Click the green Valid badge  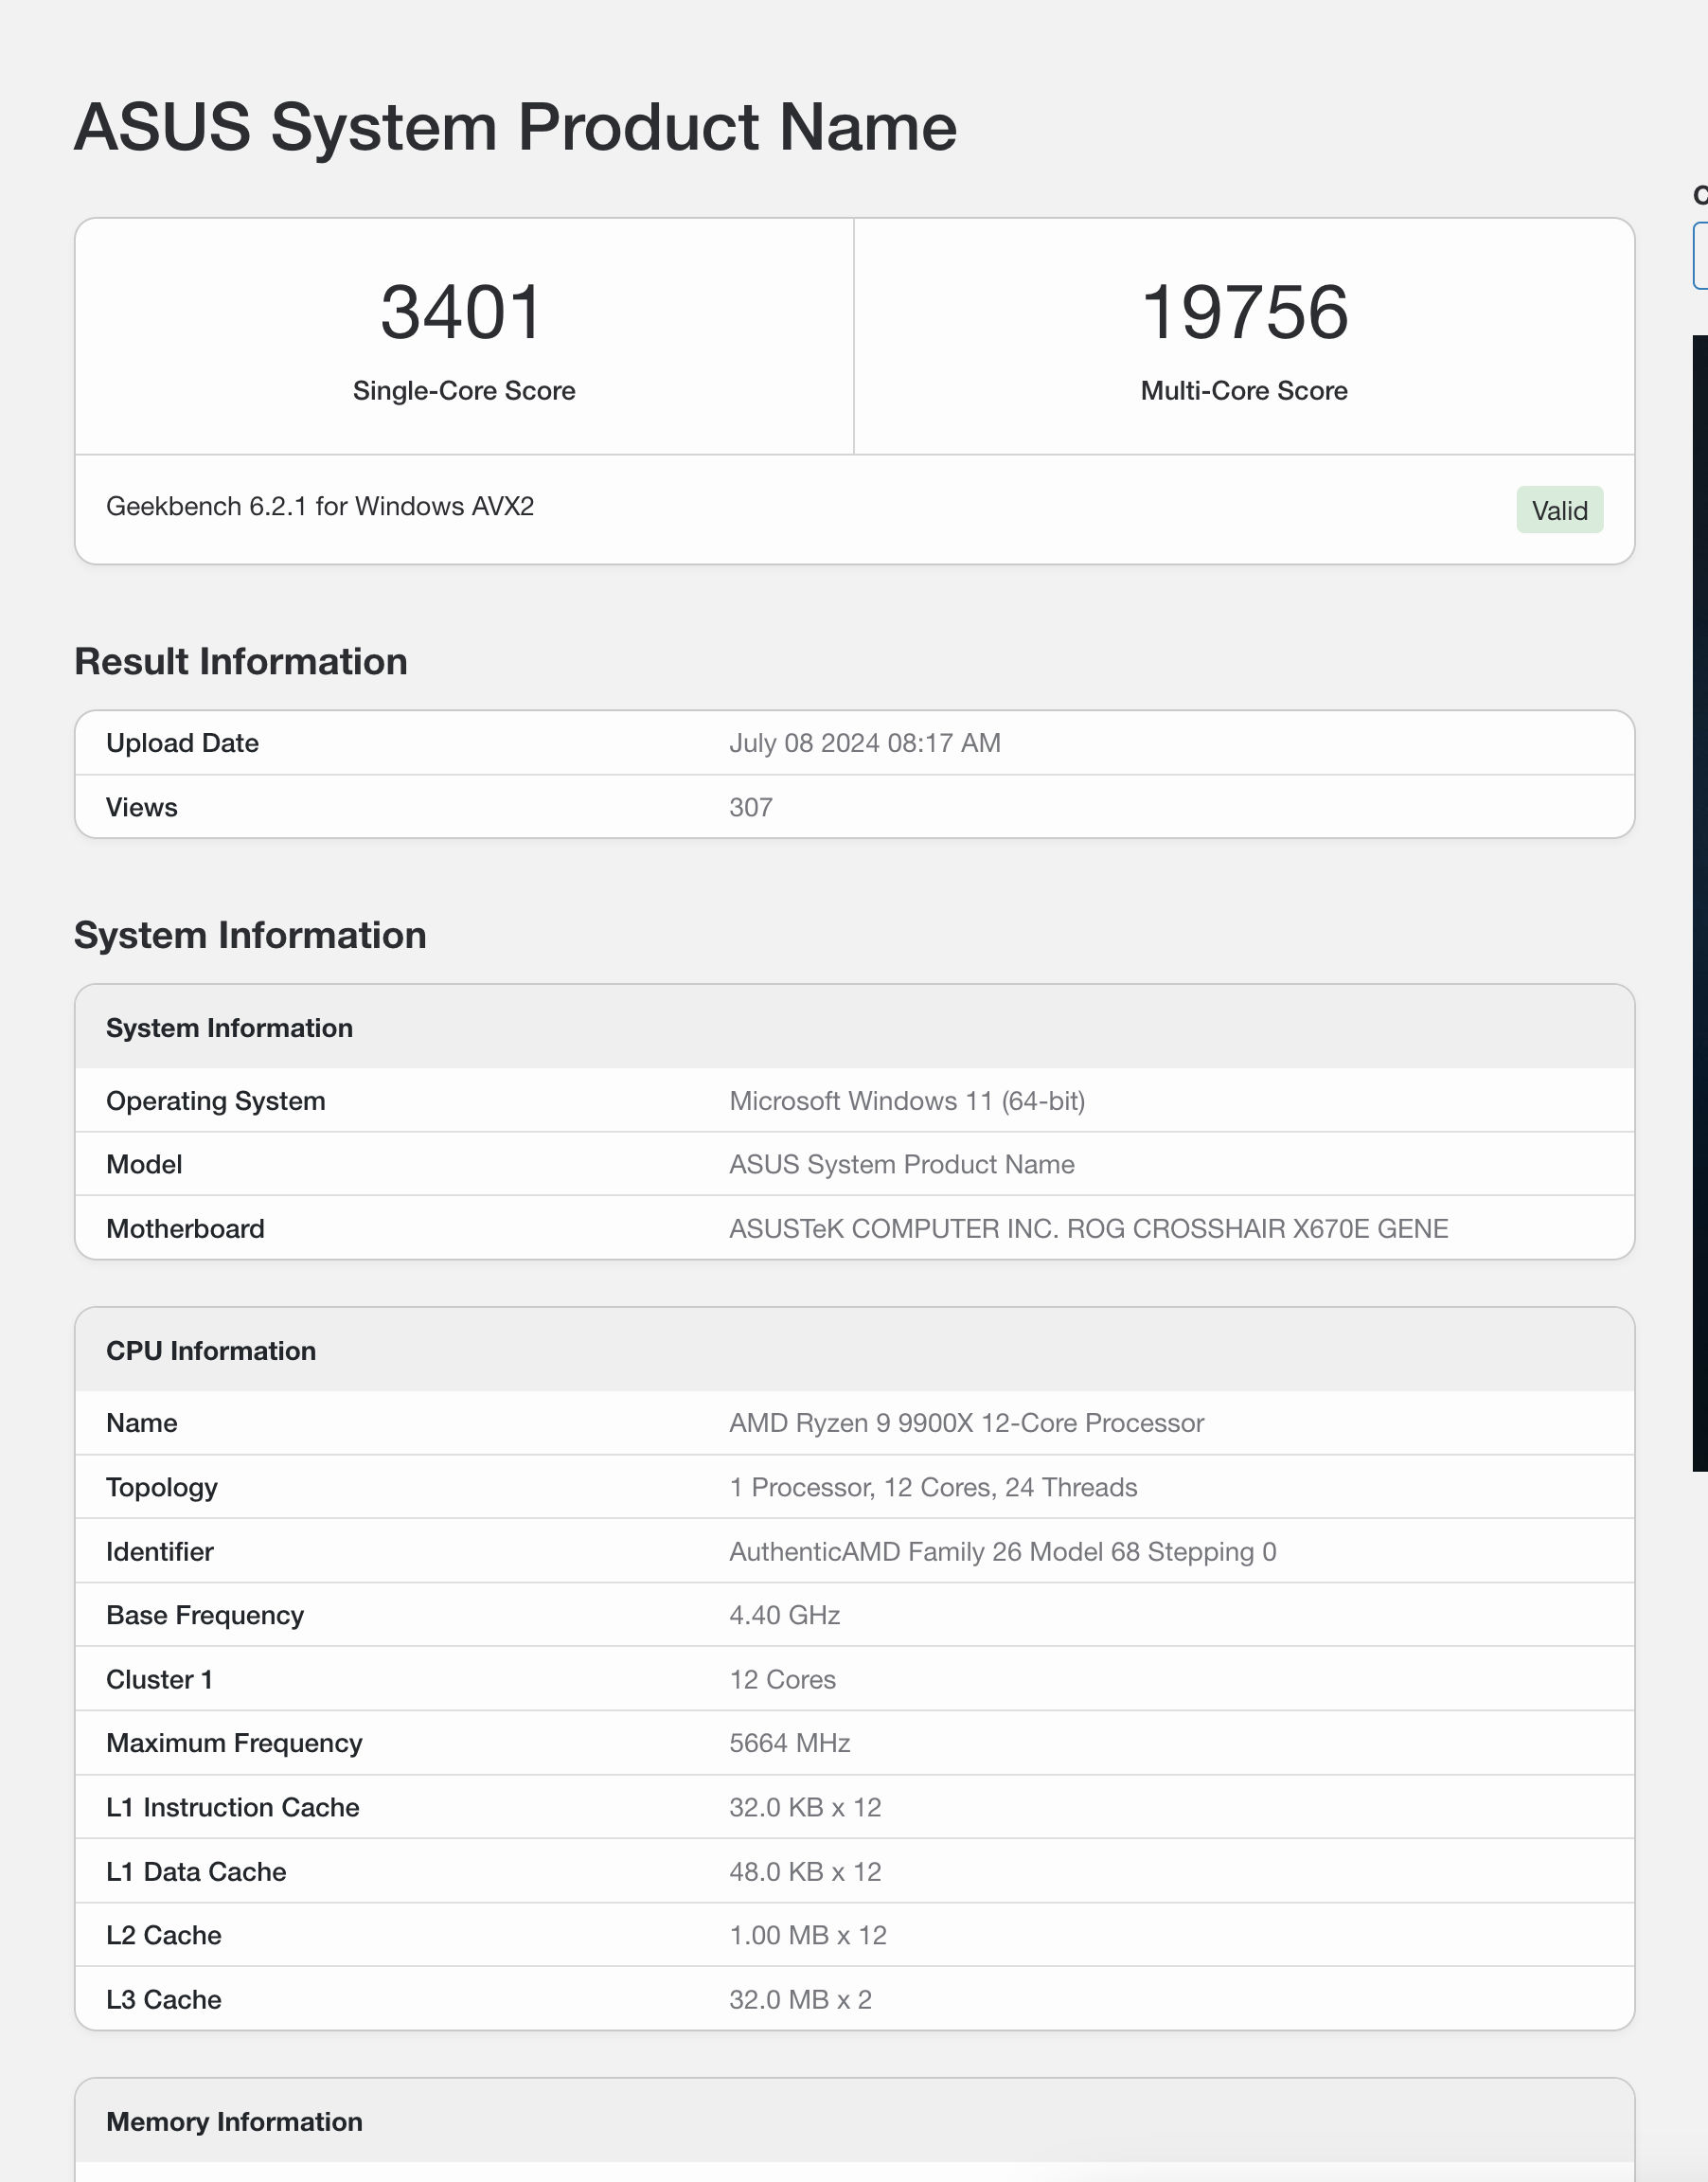point(1559,510)
